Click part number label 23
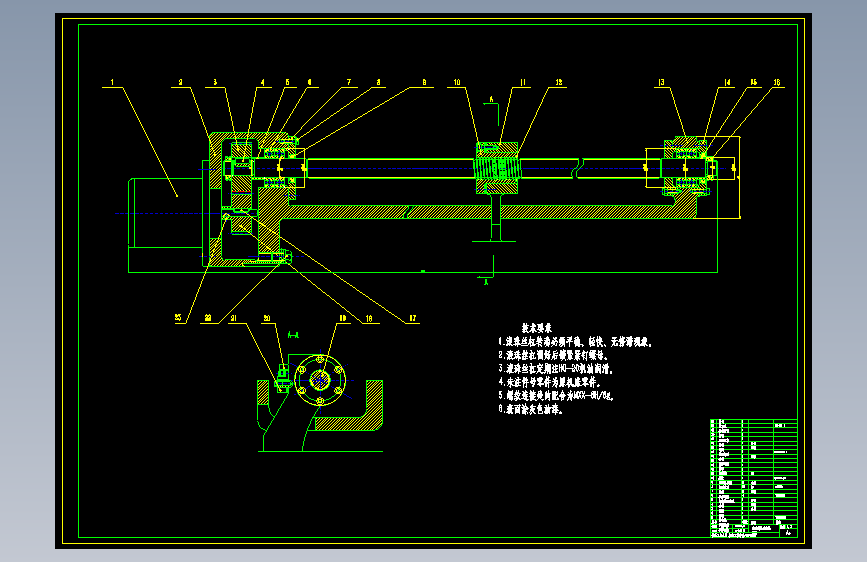This screenshot has height=562, width=867. tap(178, 318)
